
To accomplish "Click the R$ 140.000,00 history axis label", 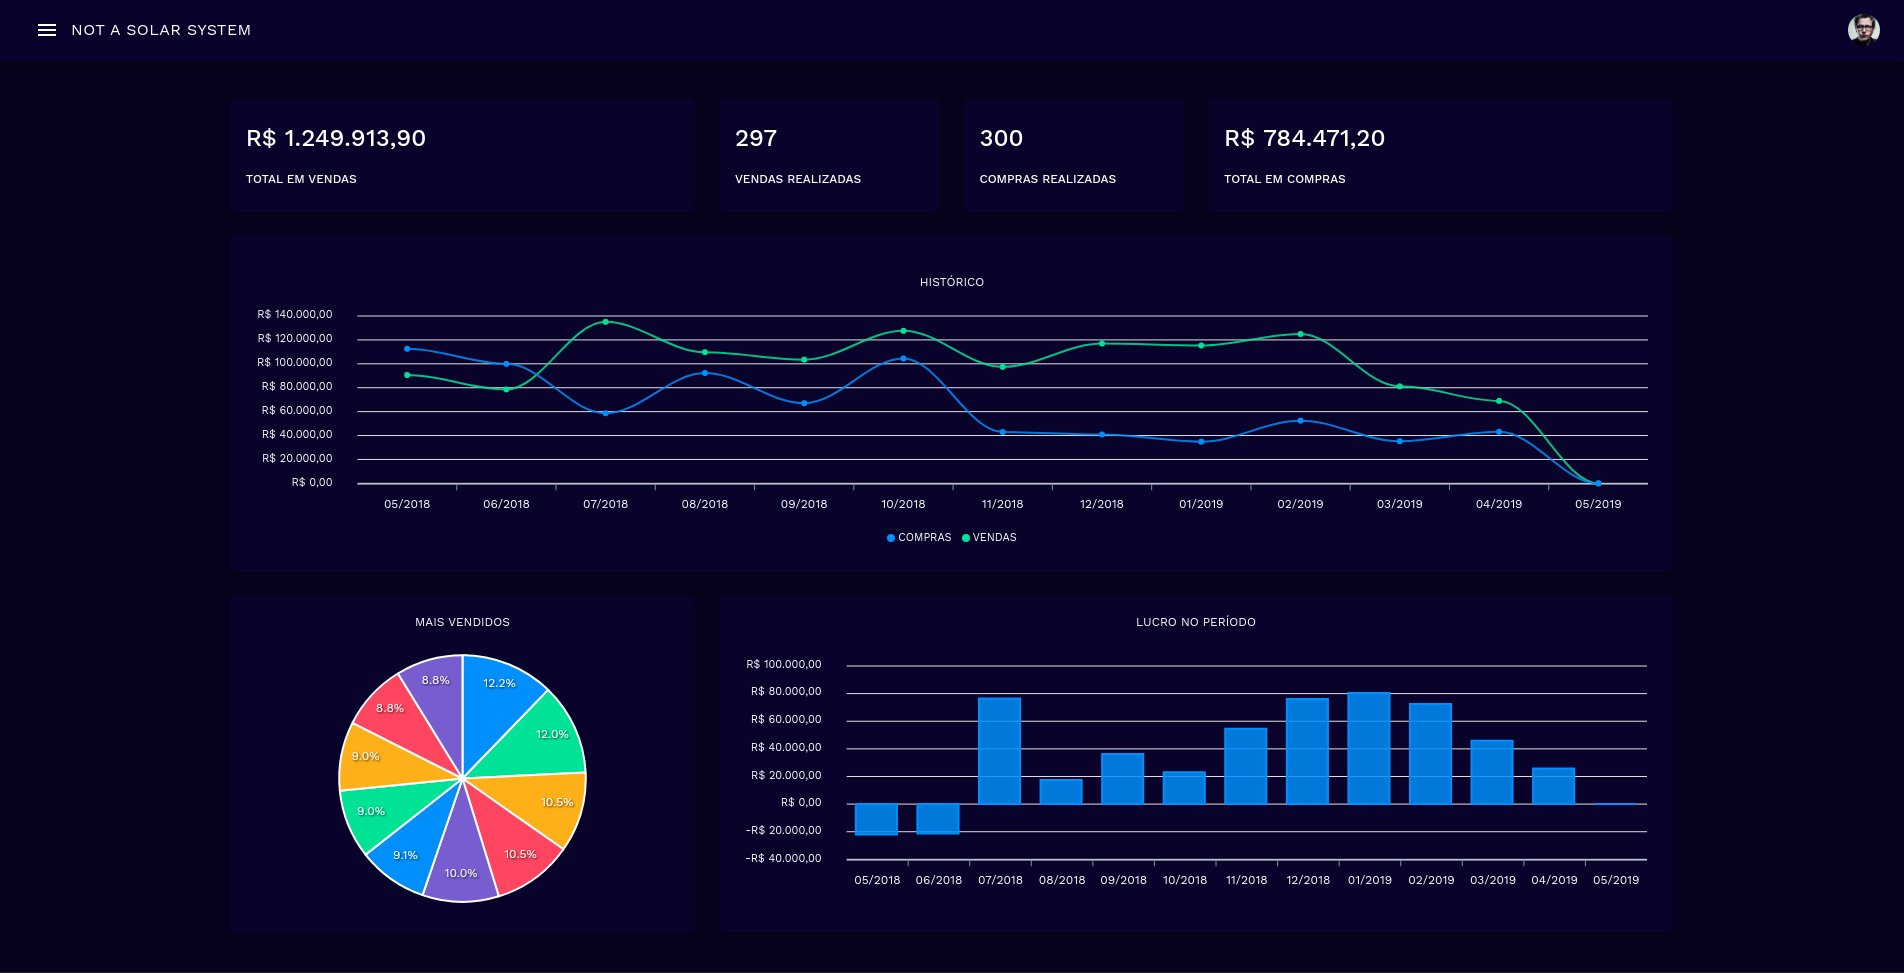I will 294,314.
